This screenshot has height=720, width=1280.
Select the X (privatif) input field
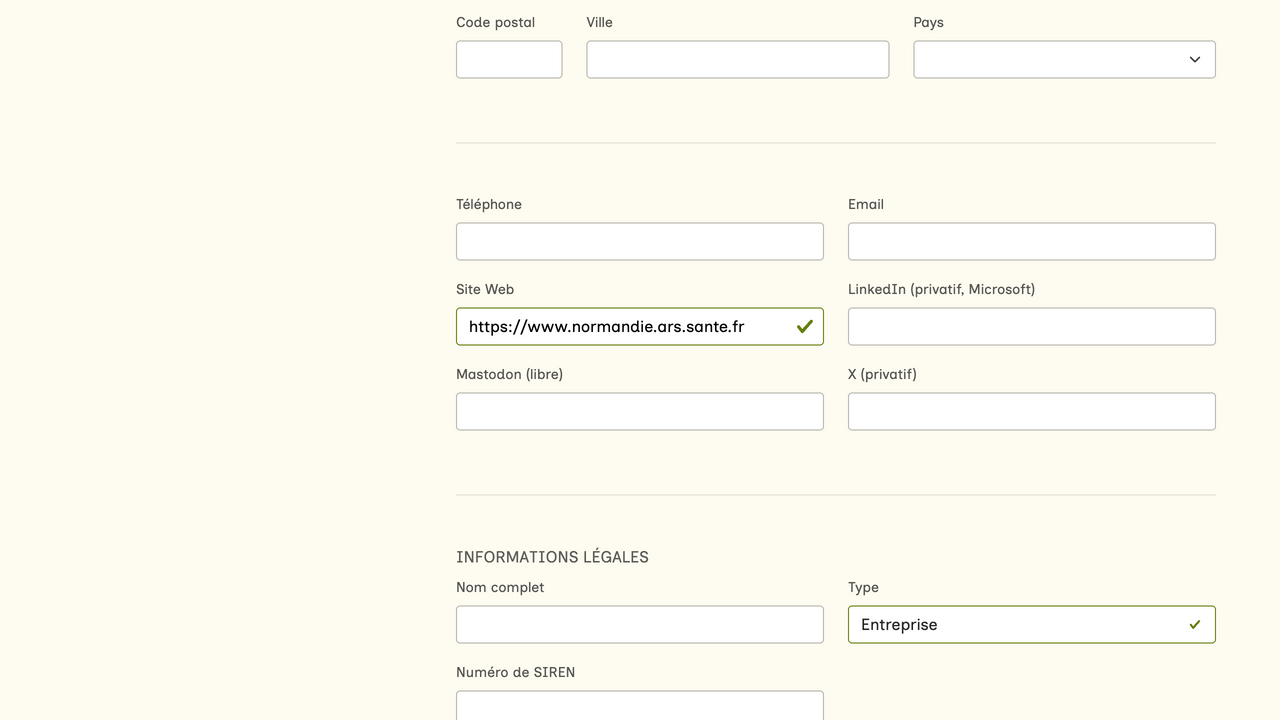click(x=1031, y=412)
